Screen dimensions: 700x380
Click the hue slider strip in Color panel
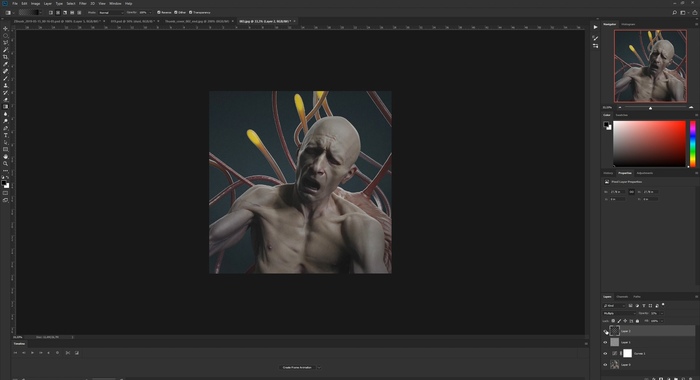692,144
